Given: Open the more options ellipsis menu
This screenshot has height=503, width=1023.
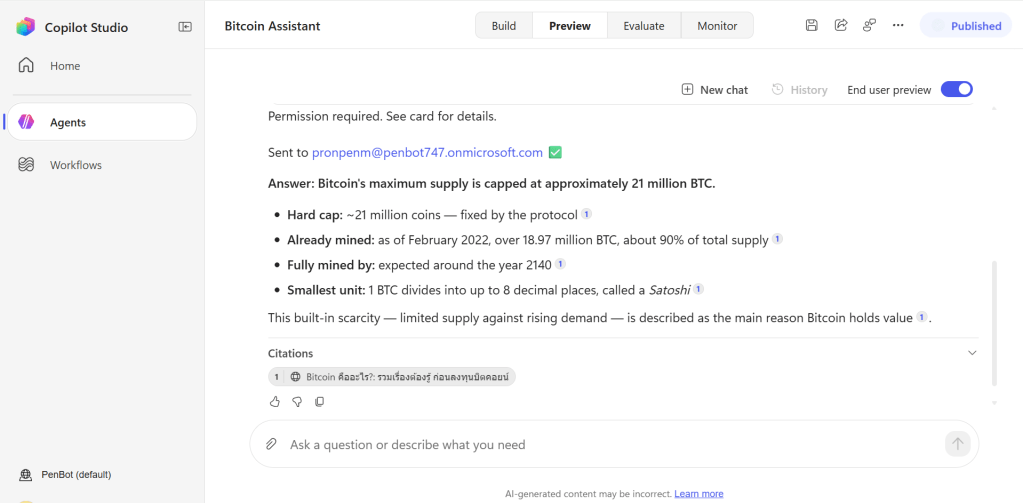Looking at the screenshot, I should (898, 25).
